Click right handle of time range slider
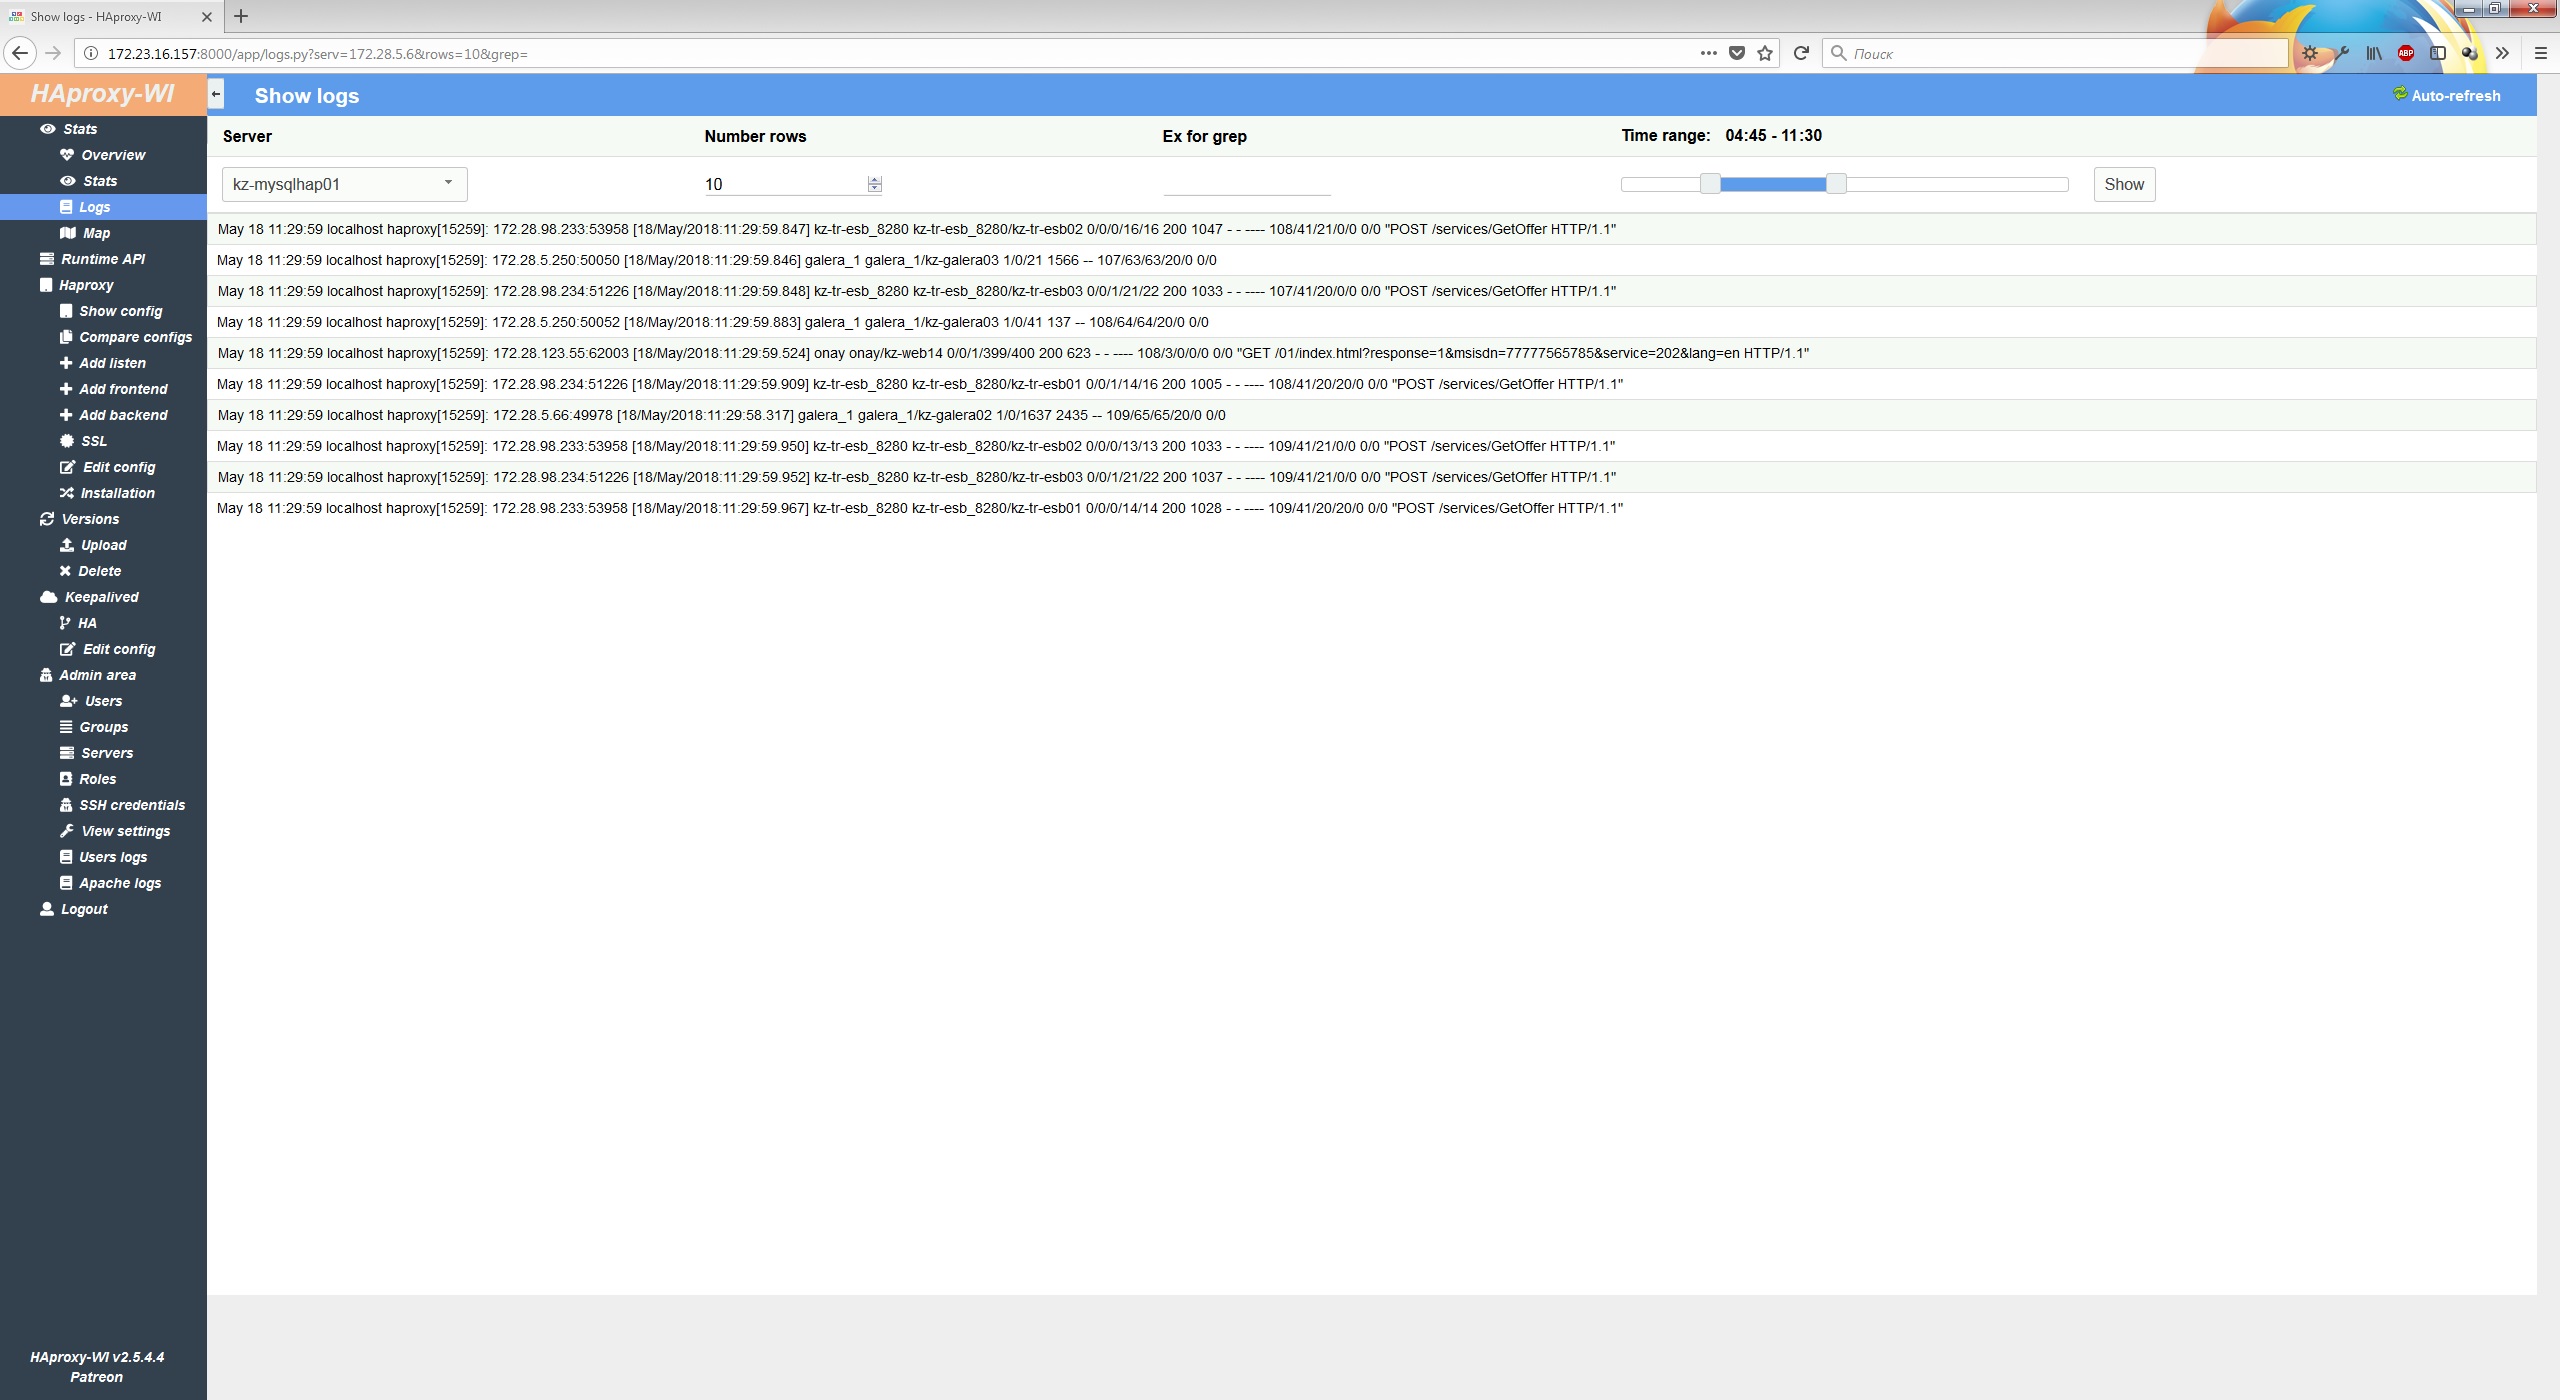Viewport: 2560px width, 1400px height. (x=1836, y=184)
